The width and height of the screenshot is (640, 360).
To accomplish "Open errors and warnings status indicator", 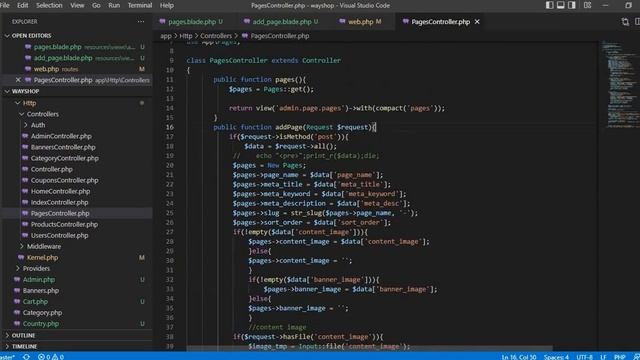I will [x=51, y=357].
